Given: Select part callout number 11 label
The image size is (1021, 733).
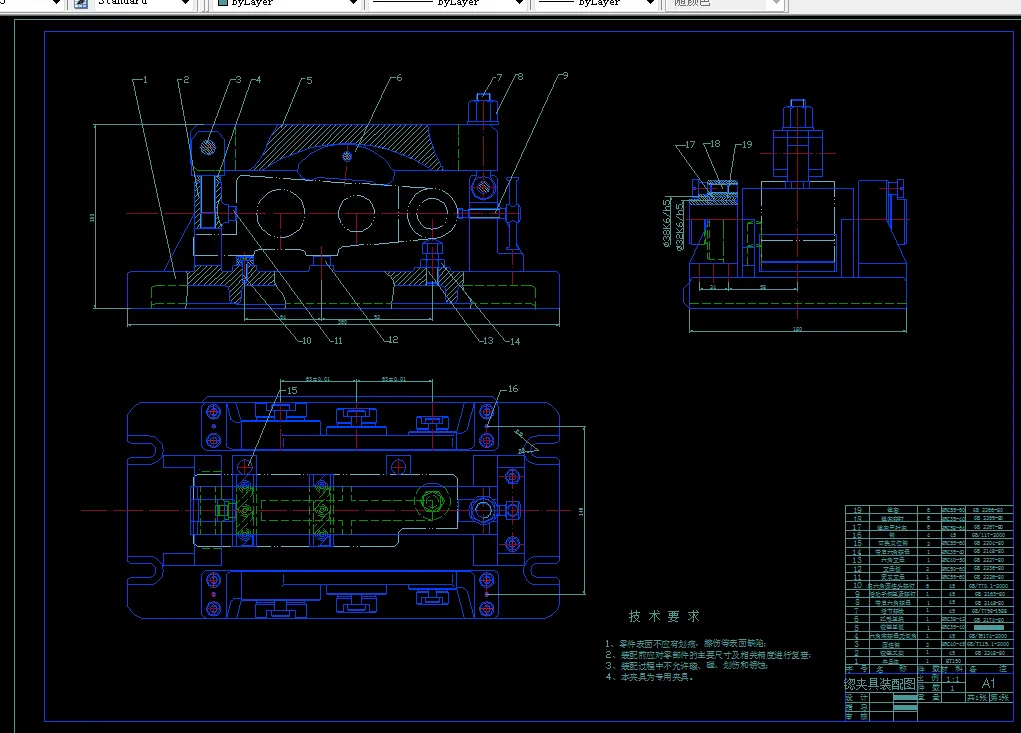Looking at the screenshot, I should tap(337, 340).
